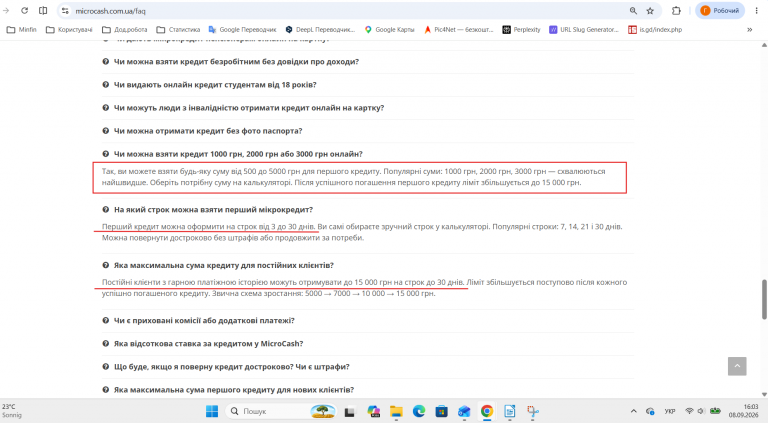Viewport: 768px width, 423px height.
Task: Open the is.gd/index.php bookmark
Action: [655, 30]
